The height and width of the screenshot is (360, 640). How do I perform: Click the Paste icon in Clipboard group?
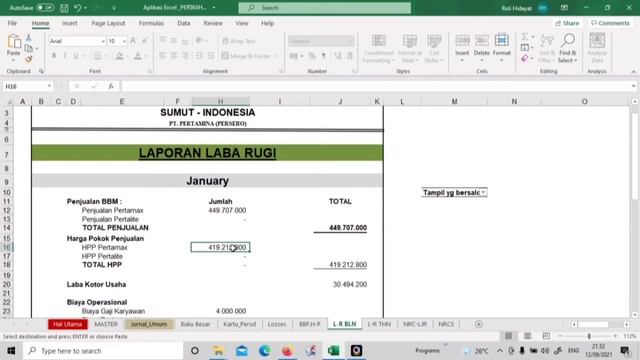(x=14, y=42)
